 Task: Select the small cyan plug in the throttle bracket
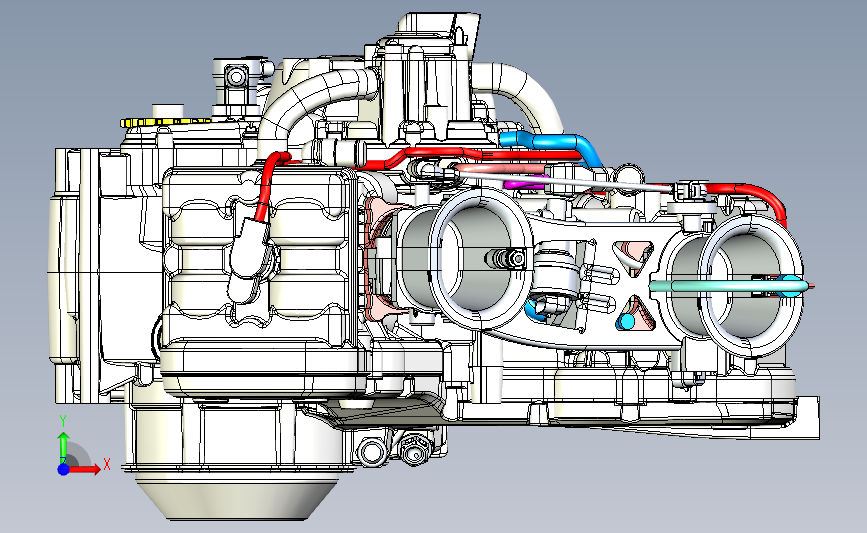coord(625,322)
